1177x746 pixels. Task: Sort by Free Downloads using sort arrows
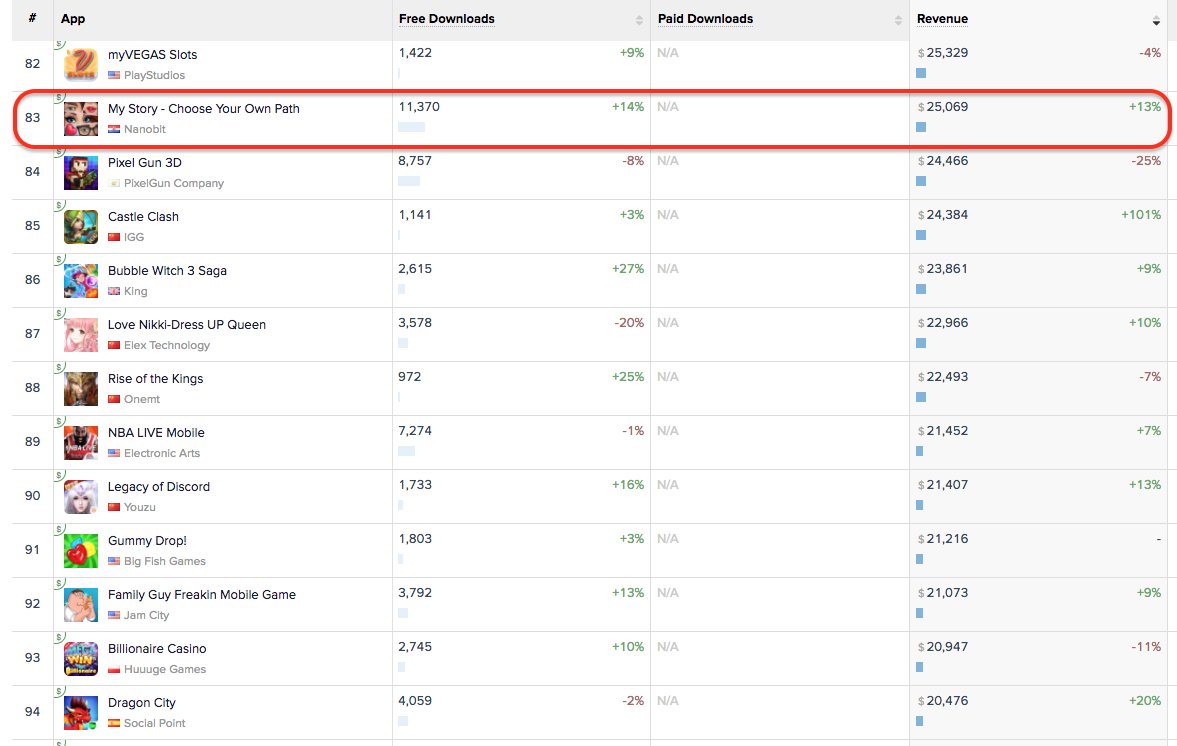coord(640,21)
